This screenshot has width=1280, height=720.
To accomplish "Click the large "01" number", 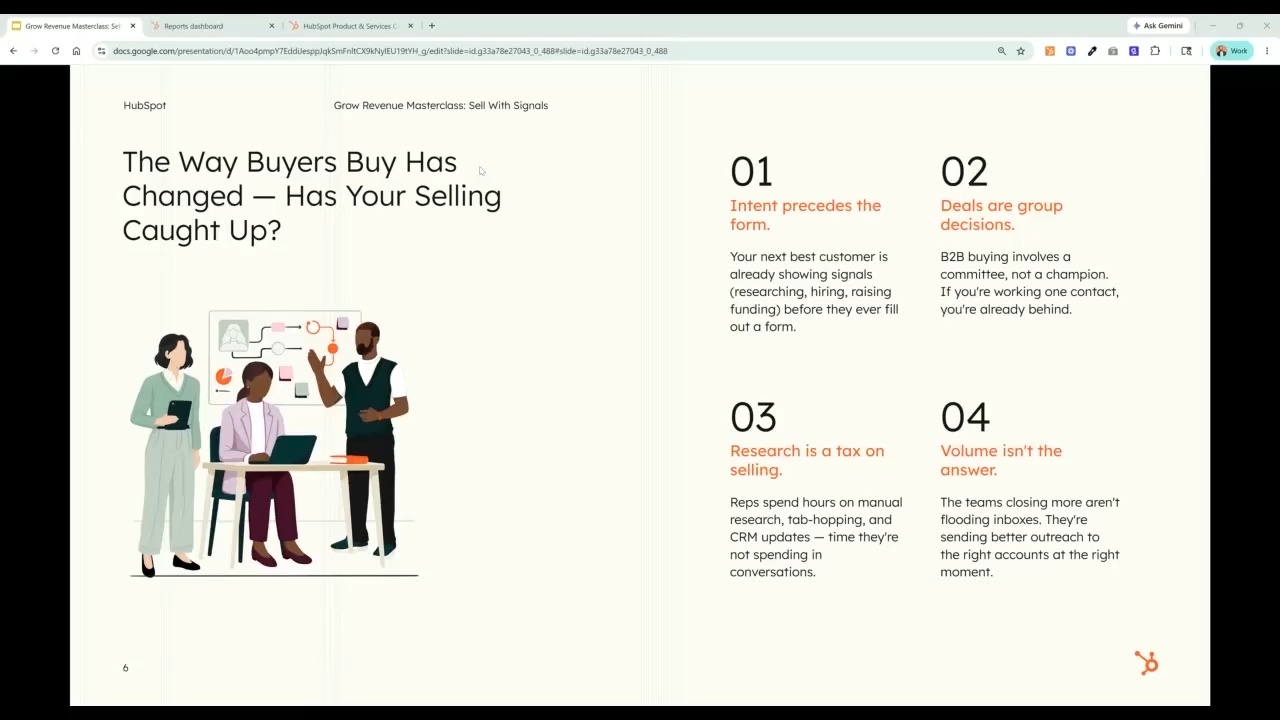I will point(751,172).
